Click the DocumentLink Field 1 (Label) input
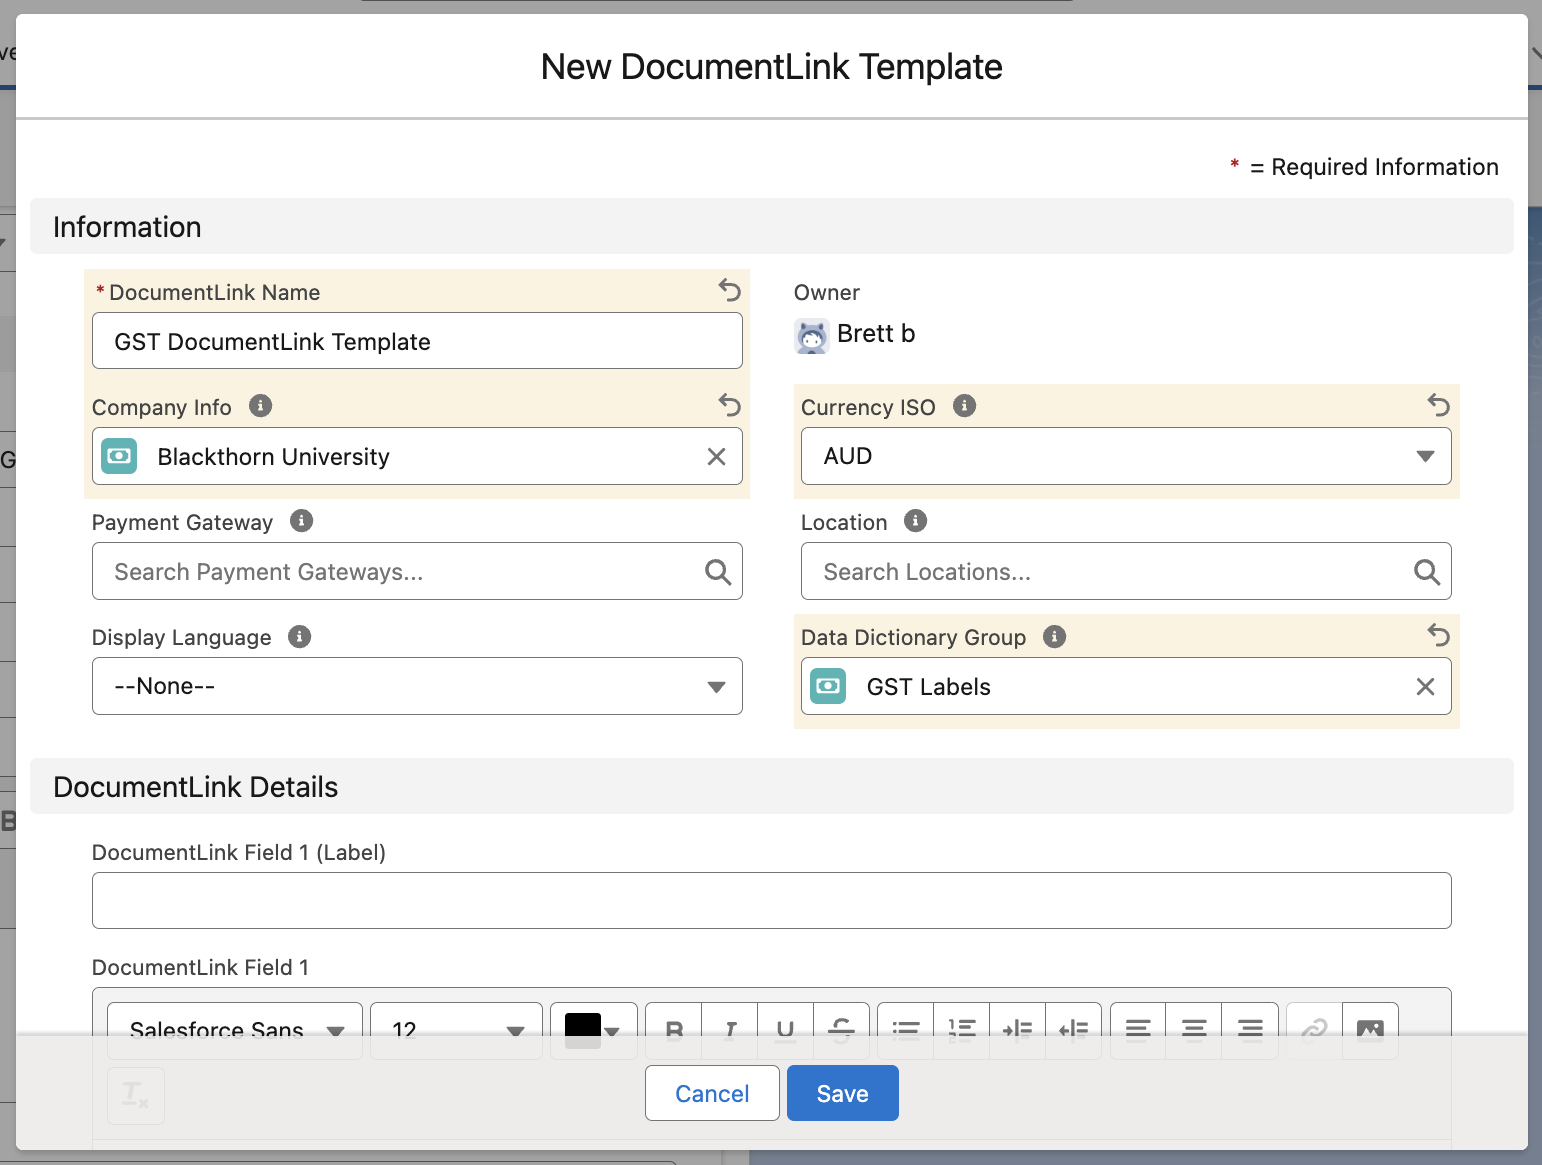This screenshot has width=1542, height=1165. click(x=771, y=900)
